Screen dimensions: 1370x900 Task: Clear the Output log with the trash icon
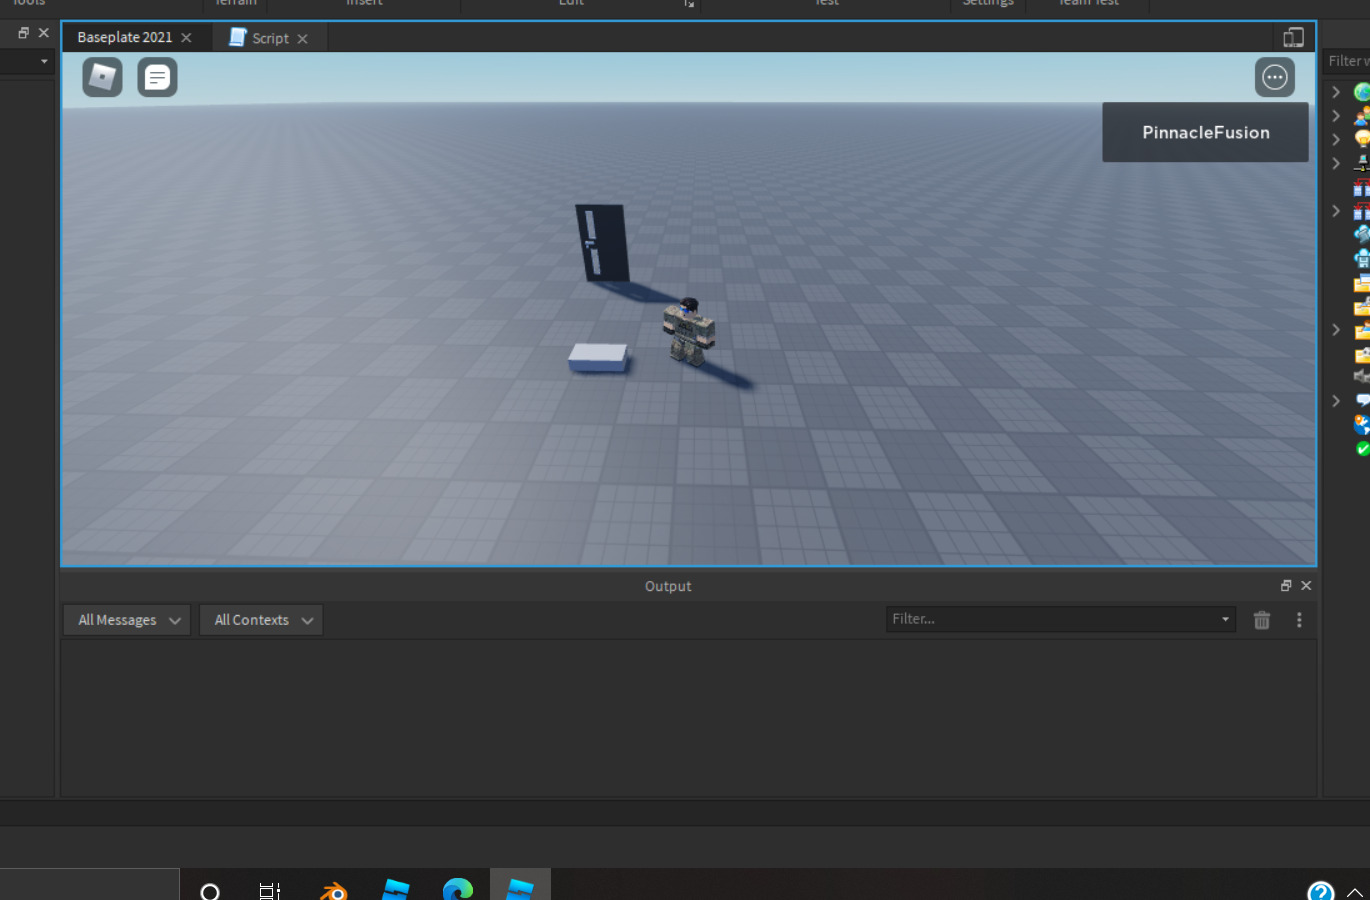point(1261,620)
